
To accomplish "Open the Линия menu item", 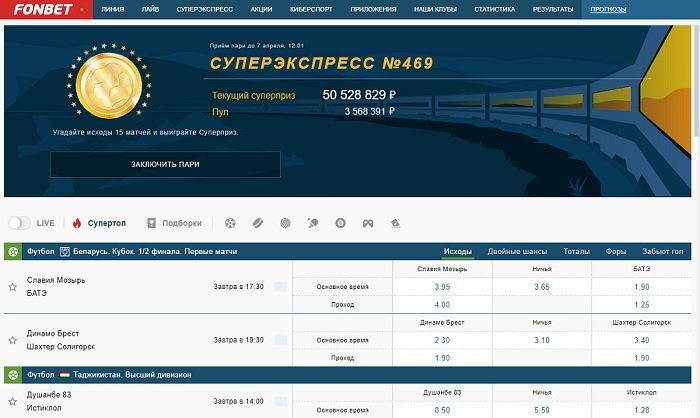I will pyautogui.click(x=112, y=9).
